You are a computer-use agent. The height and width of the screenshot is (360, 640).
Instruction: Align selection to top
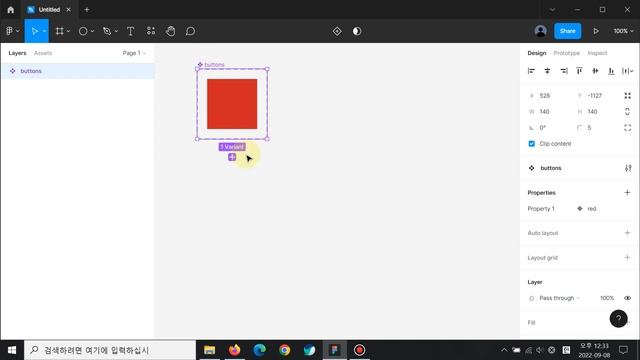(x=579, y=71)
